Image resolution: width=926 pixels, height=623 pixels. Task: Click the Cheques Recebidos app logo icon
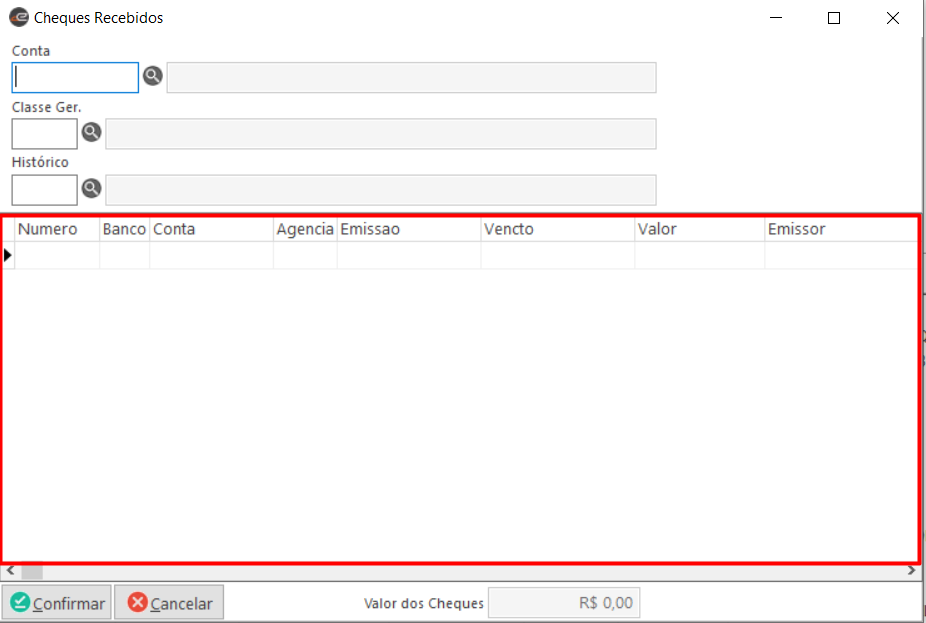tap(18, 17)
